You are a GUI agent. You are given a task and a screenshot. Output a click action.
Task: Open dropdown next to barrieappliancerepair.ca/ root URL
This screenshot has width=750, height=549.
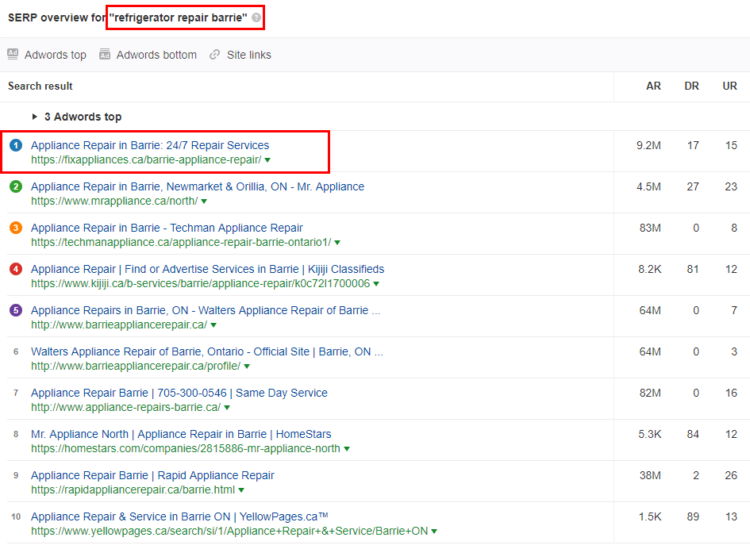(x=213, y=325)
